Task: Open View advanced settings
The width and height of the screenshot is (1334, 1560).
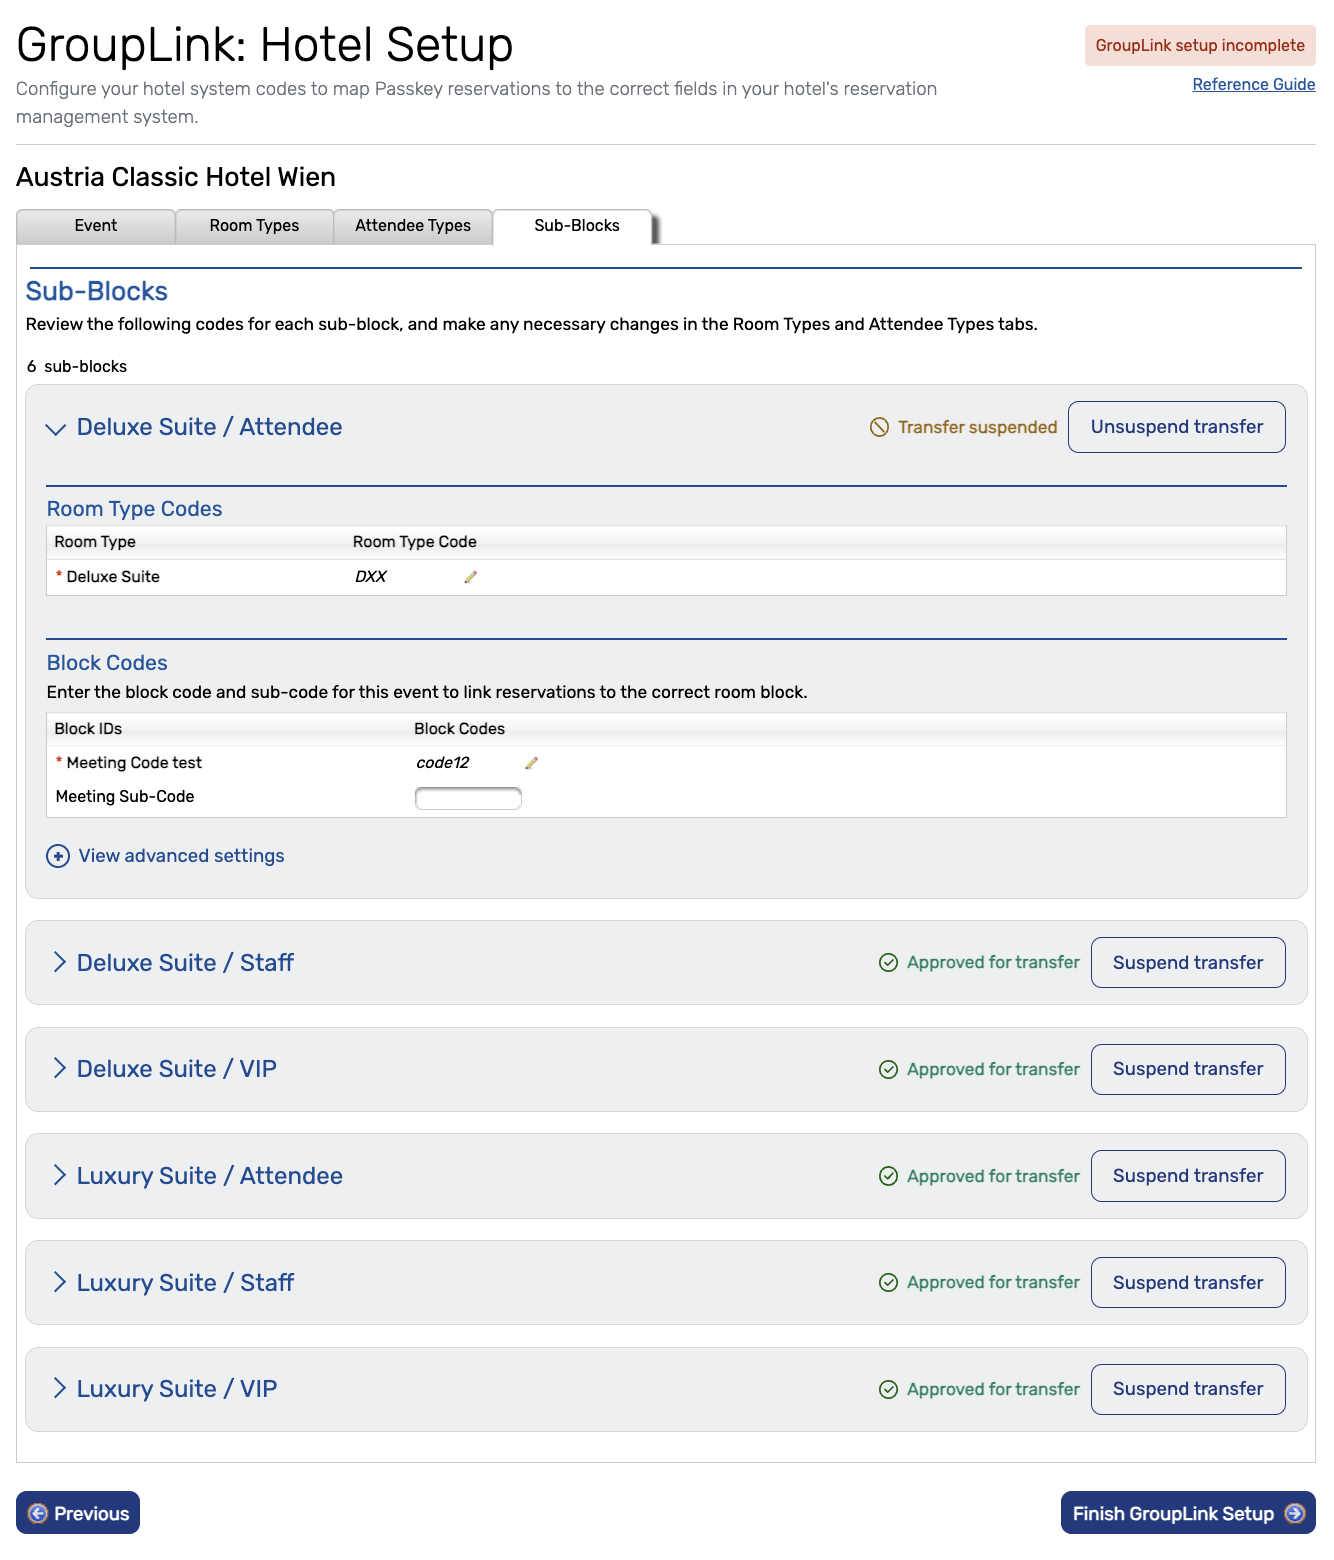Action: [181, 856]
